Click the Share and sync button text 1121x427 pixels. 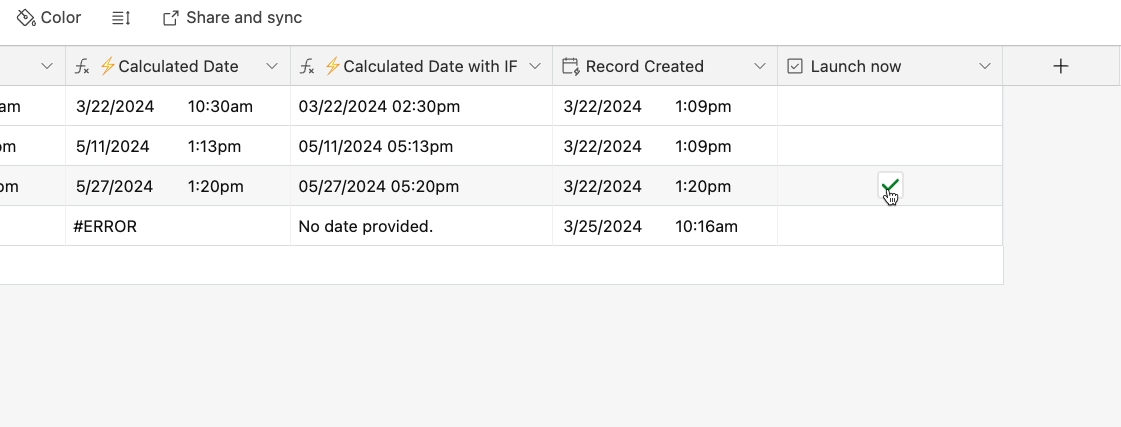tap(244, 18)
